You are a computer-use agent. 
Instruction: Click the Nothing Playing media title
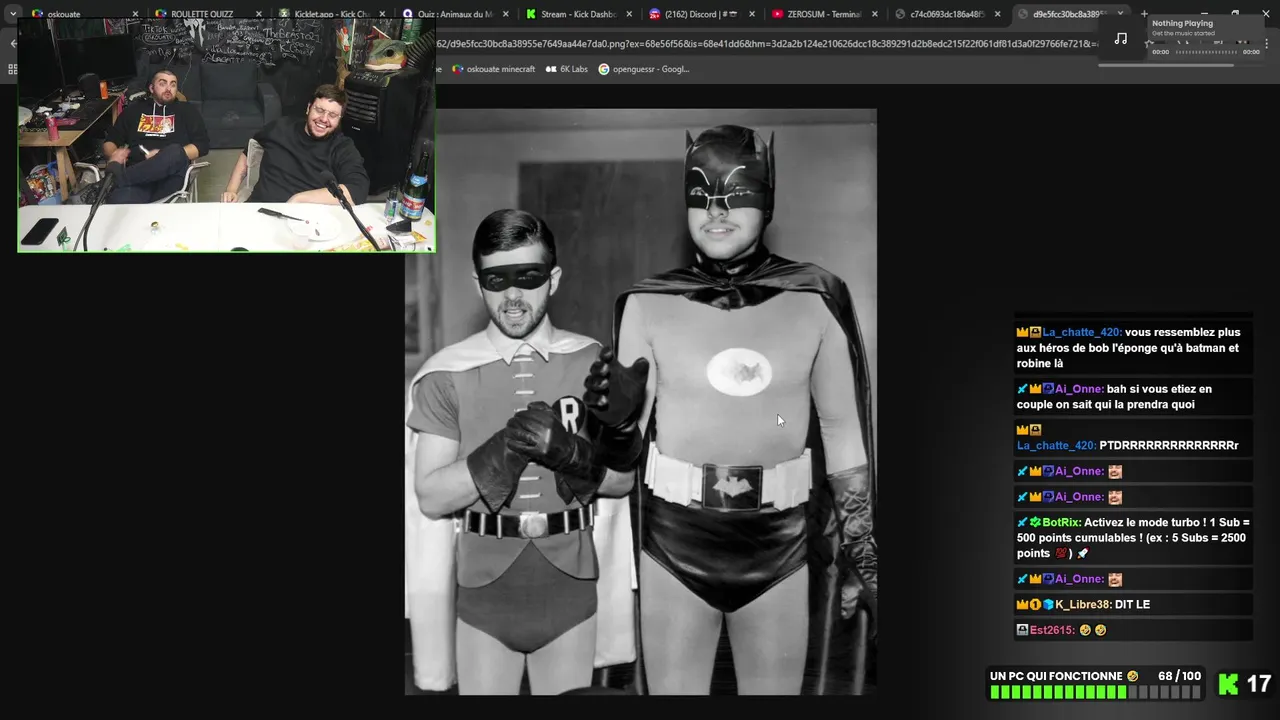[x=1182, y=23]
